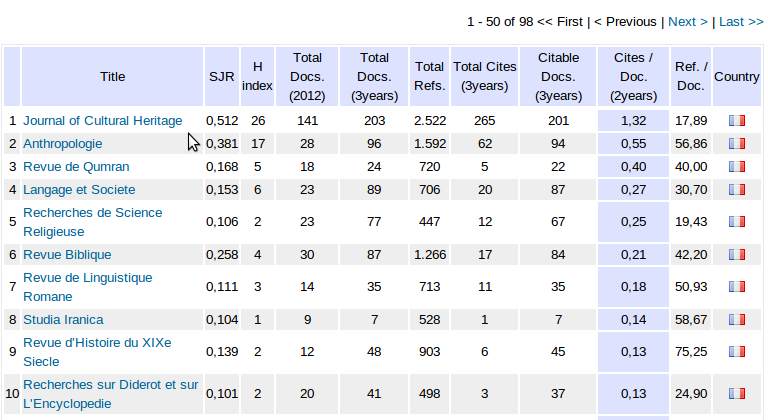
Task: Click Total Docs. (2012) column header
Action: tap(307, 76)
